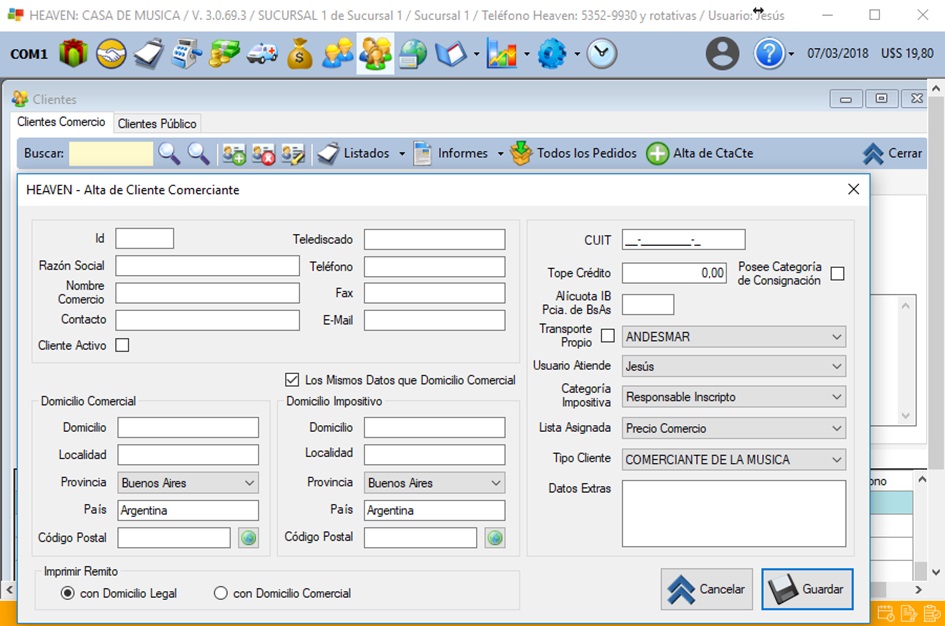
Task: Open the Listados menu
Action: (x=354, y=153)
